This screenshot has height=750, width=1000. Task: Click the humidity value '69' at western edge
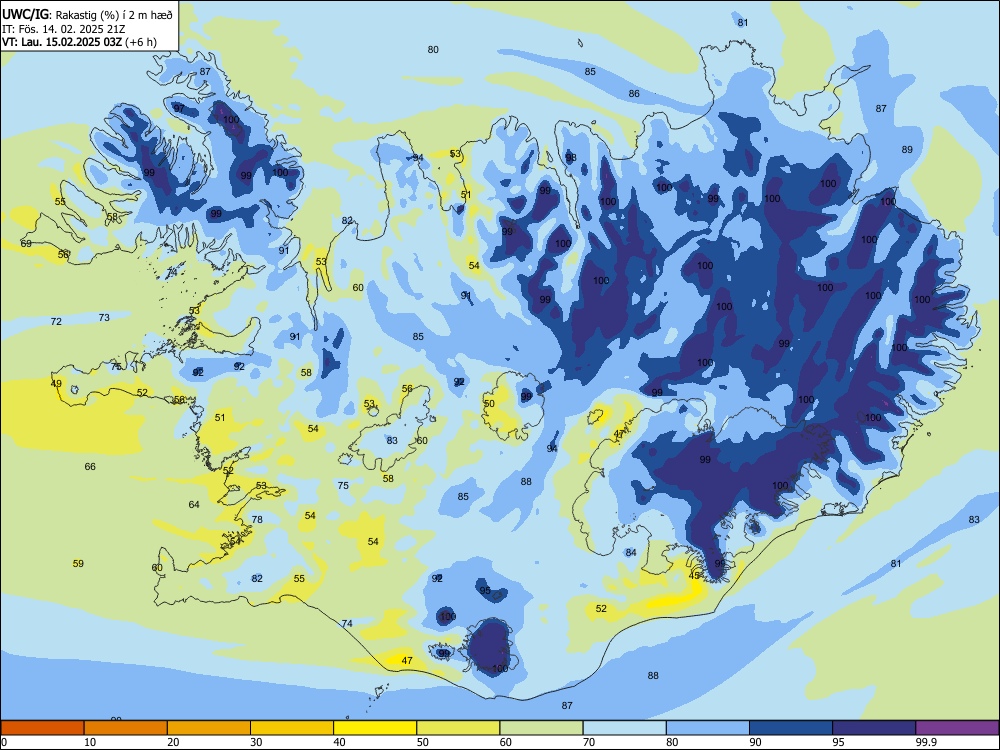[x=26, y=244]
